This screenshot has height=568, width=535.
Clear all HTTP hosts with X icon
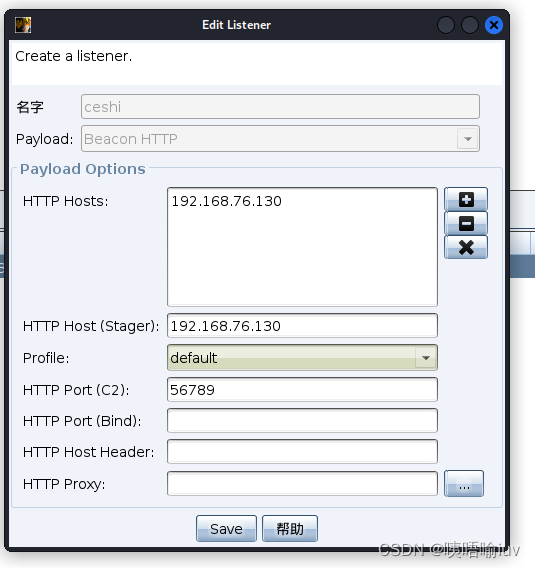pos(466,247)
